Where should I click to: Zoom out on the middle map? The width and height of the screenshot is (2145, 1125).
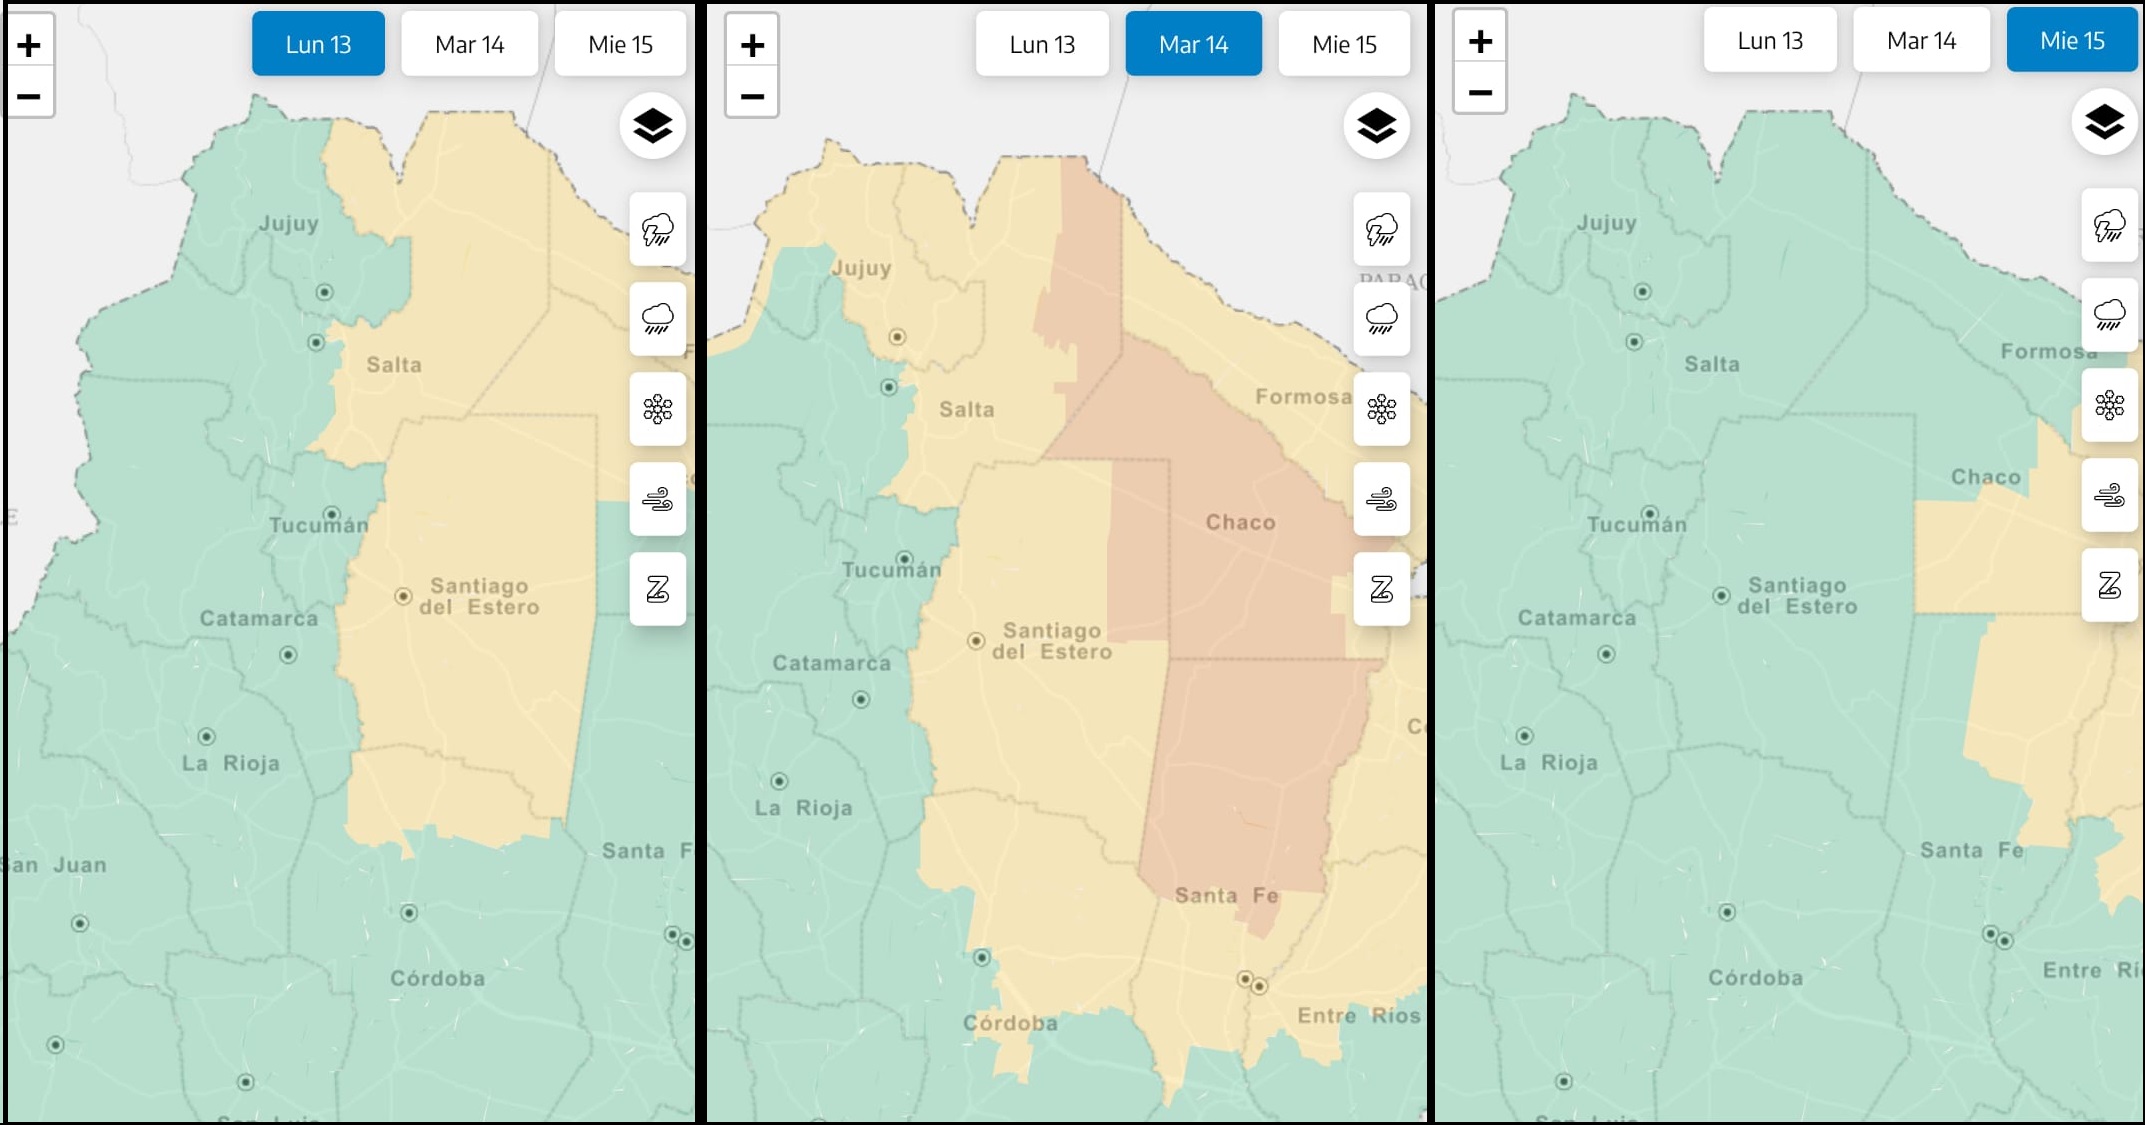point(752,97)
